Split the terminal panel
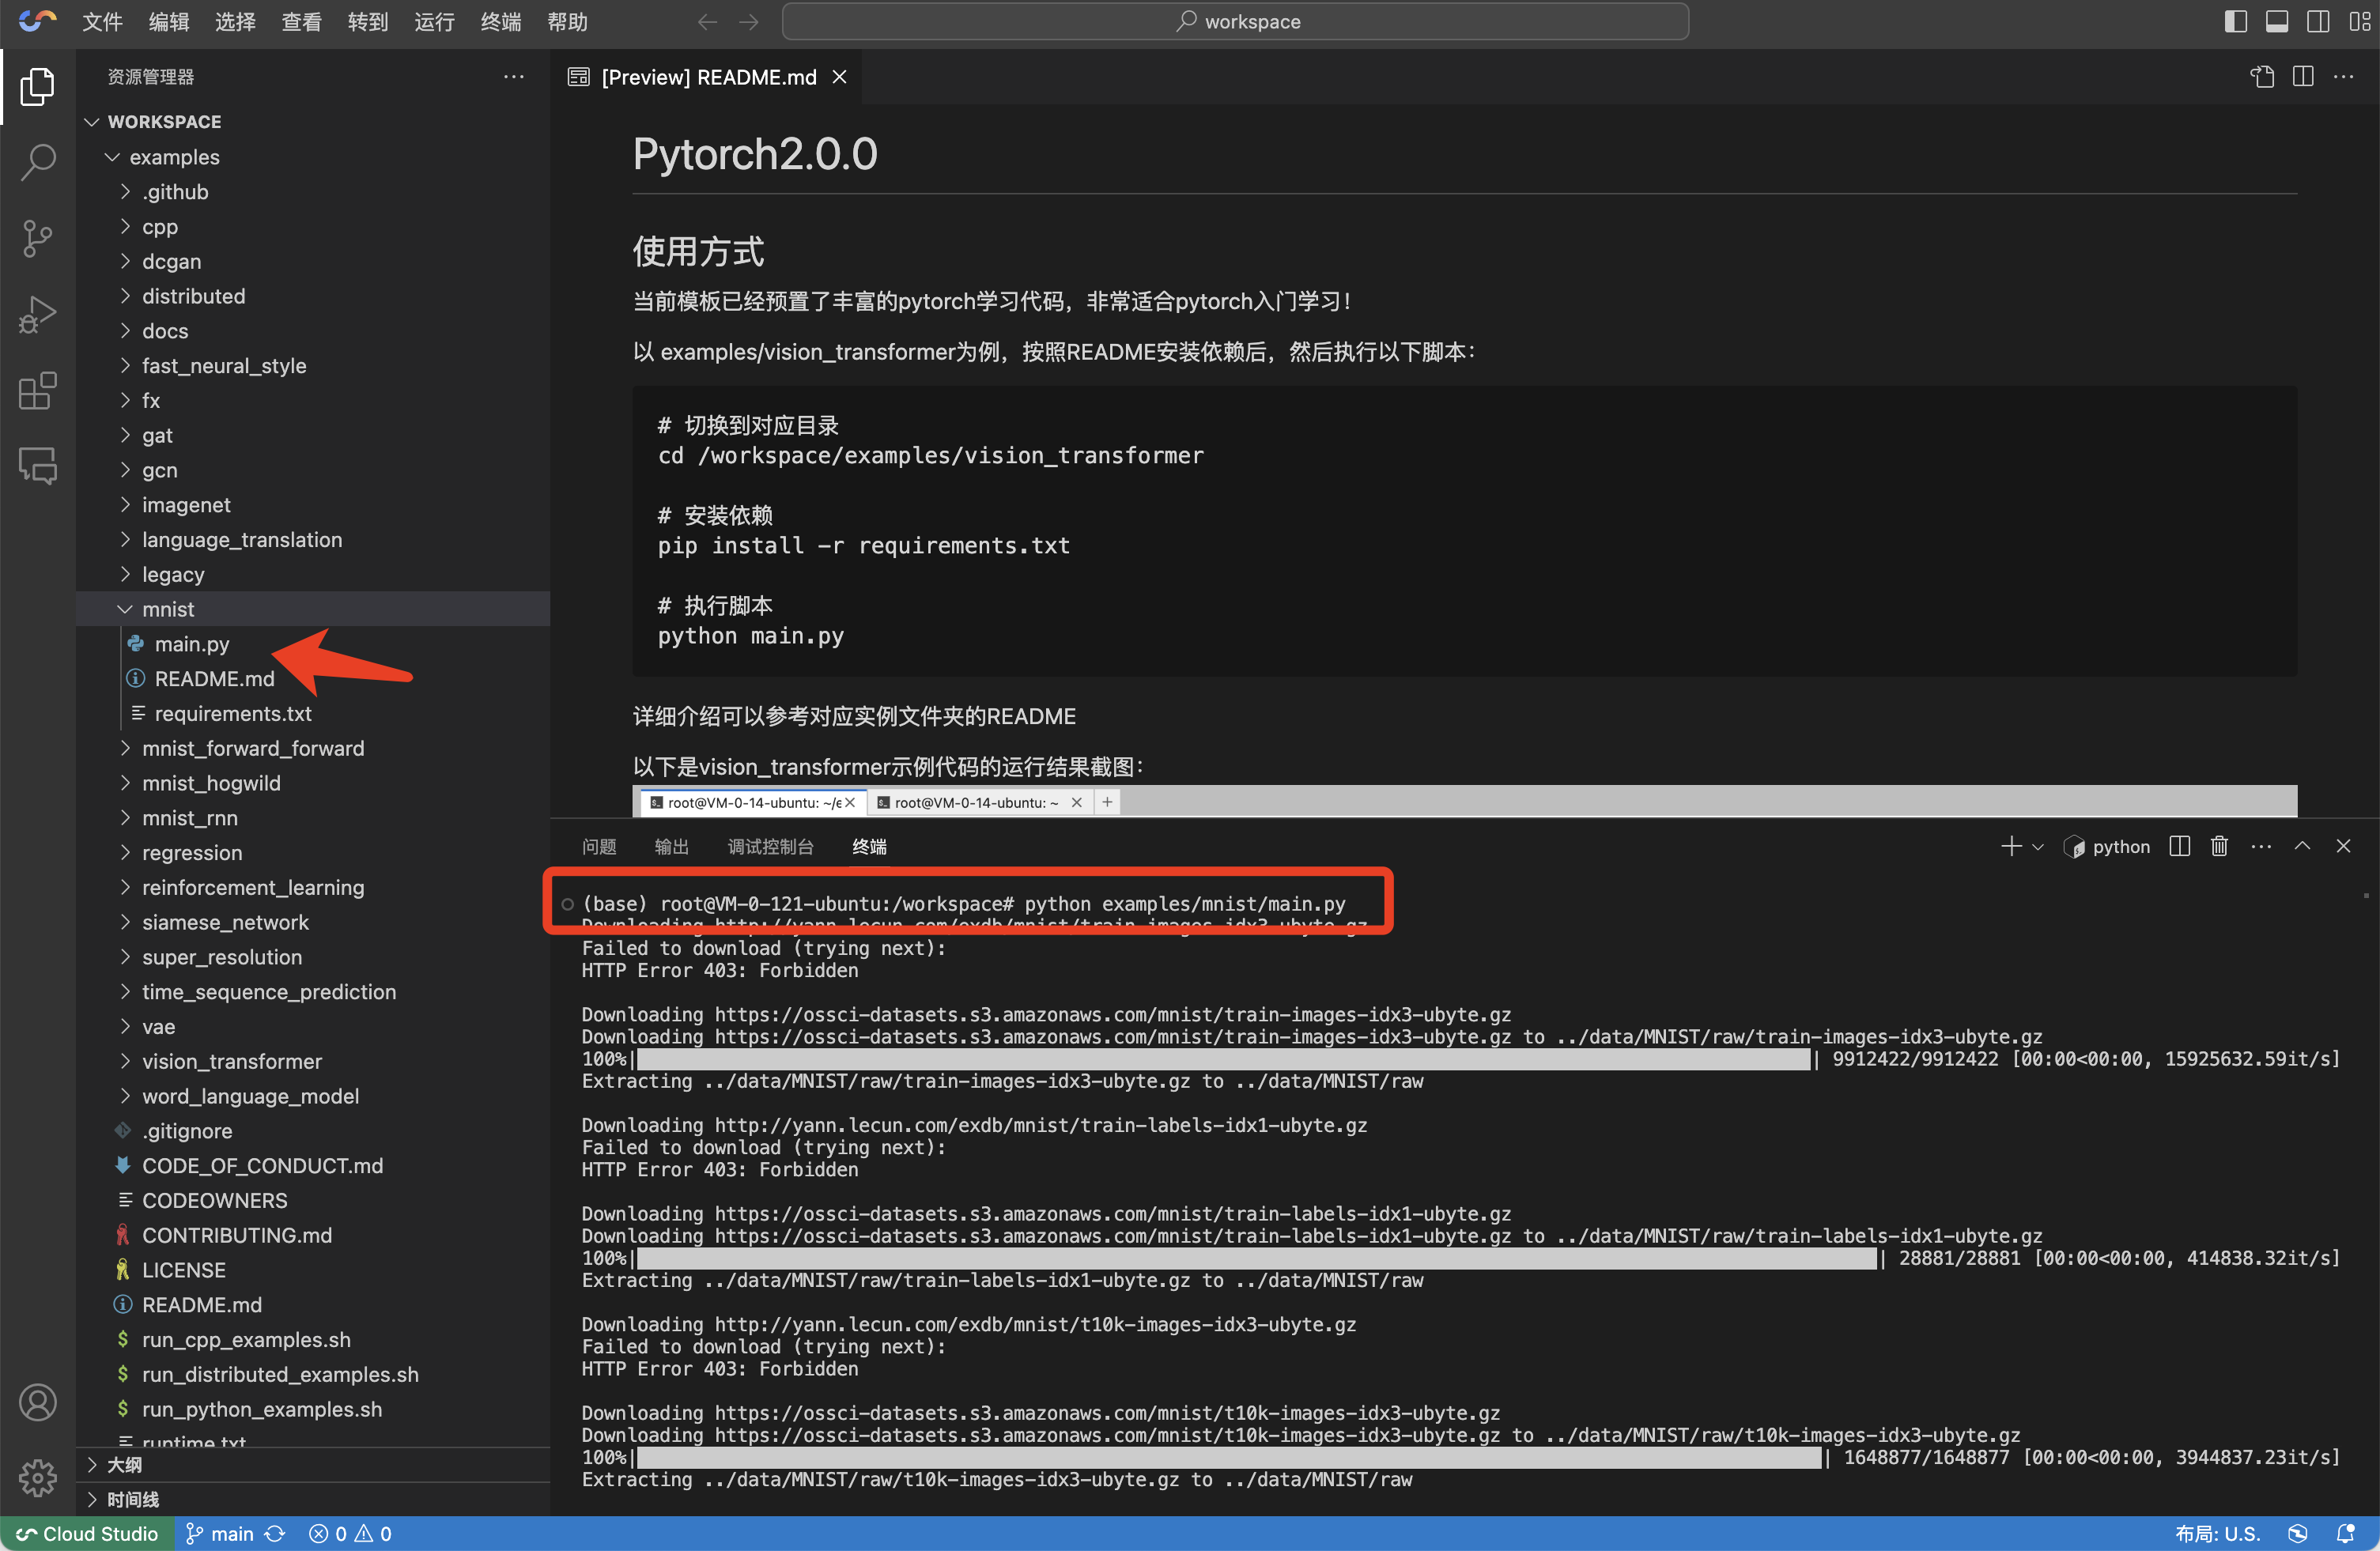The image size is (2380, 1551). point(2180,847)
